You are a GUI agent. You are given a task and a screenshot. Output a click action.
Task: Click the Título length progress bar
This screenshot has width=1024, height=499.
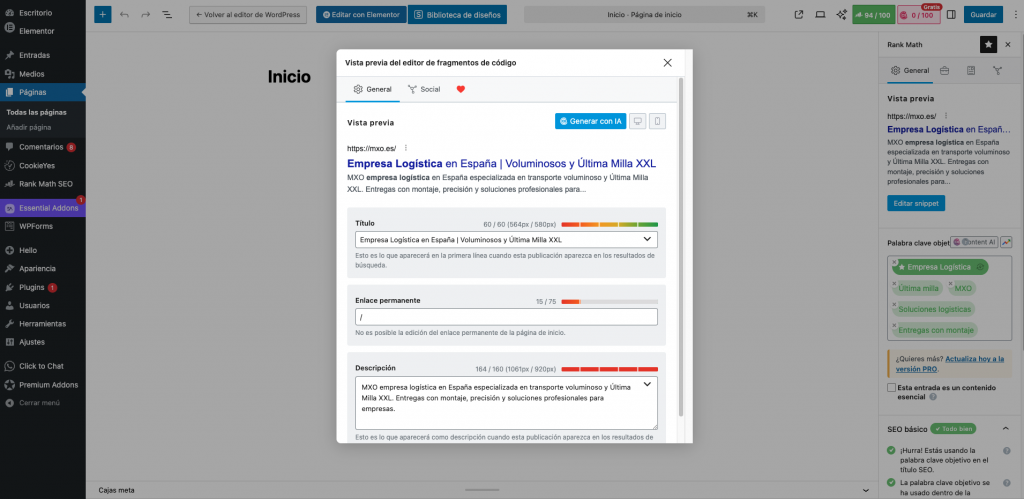click(609, 224)
